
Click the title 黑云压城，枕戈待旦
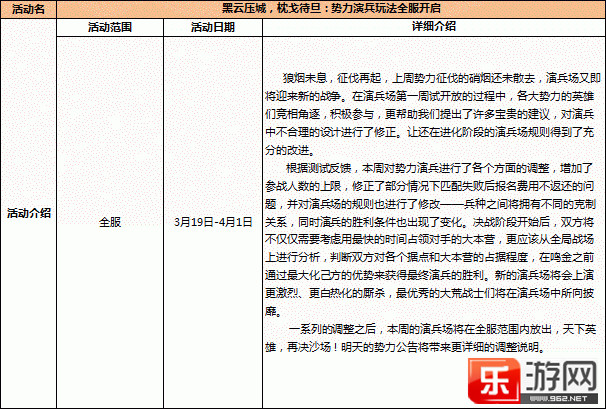[x=254, y=8]
